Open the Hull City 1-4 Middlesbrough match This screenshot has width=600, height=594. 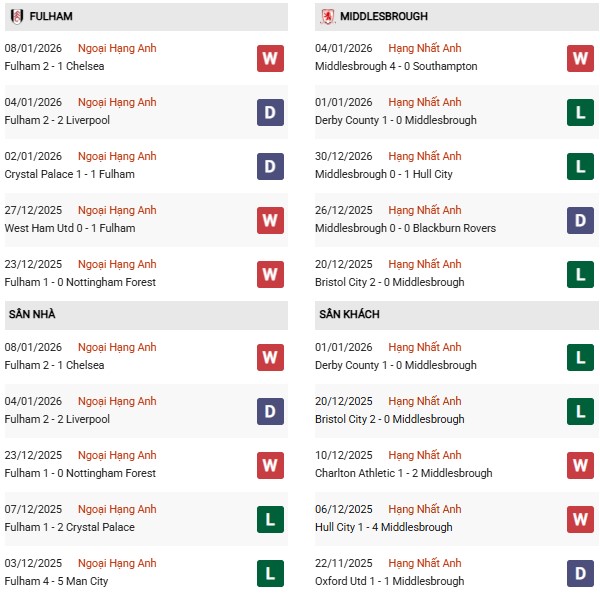tap(383, 527)
